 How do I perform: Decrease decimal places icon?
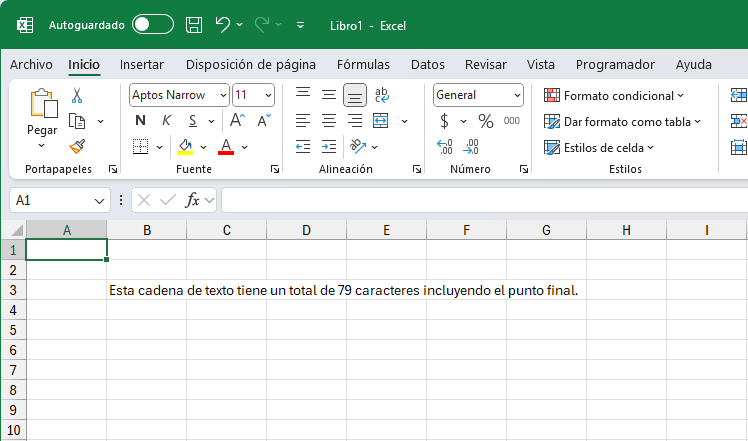[x=471, y=147]
